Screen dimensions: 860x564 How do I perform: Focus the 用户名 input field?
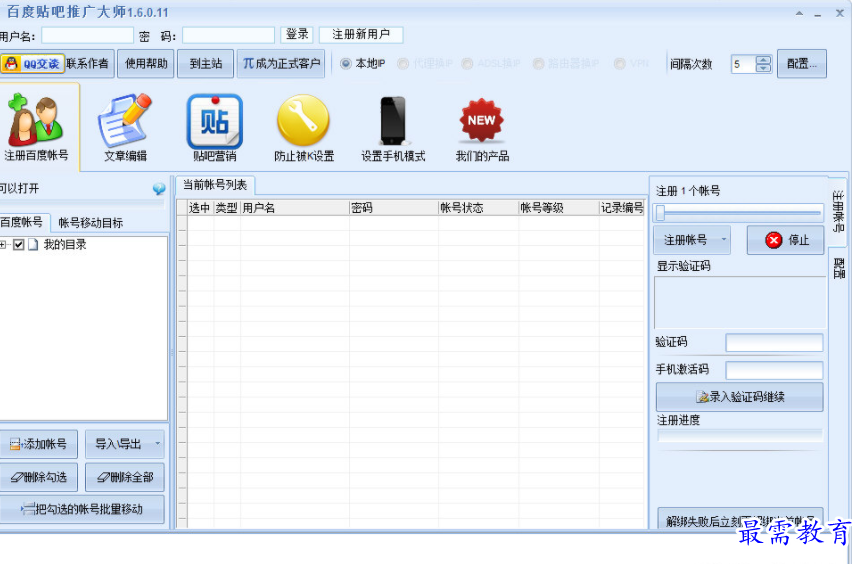click(87, 36)
